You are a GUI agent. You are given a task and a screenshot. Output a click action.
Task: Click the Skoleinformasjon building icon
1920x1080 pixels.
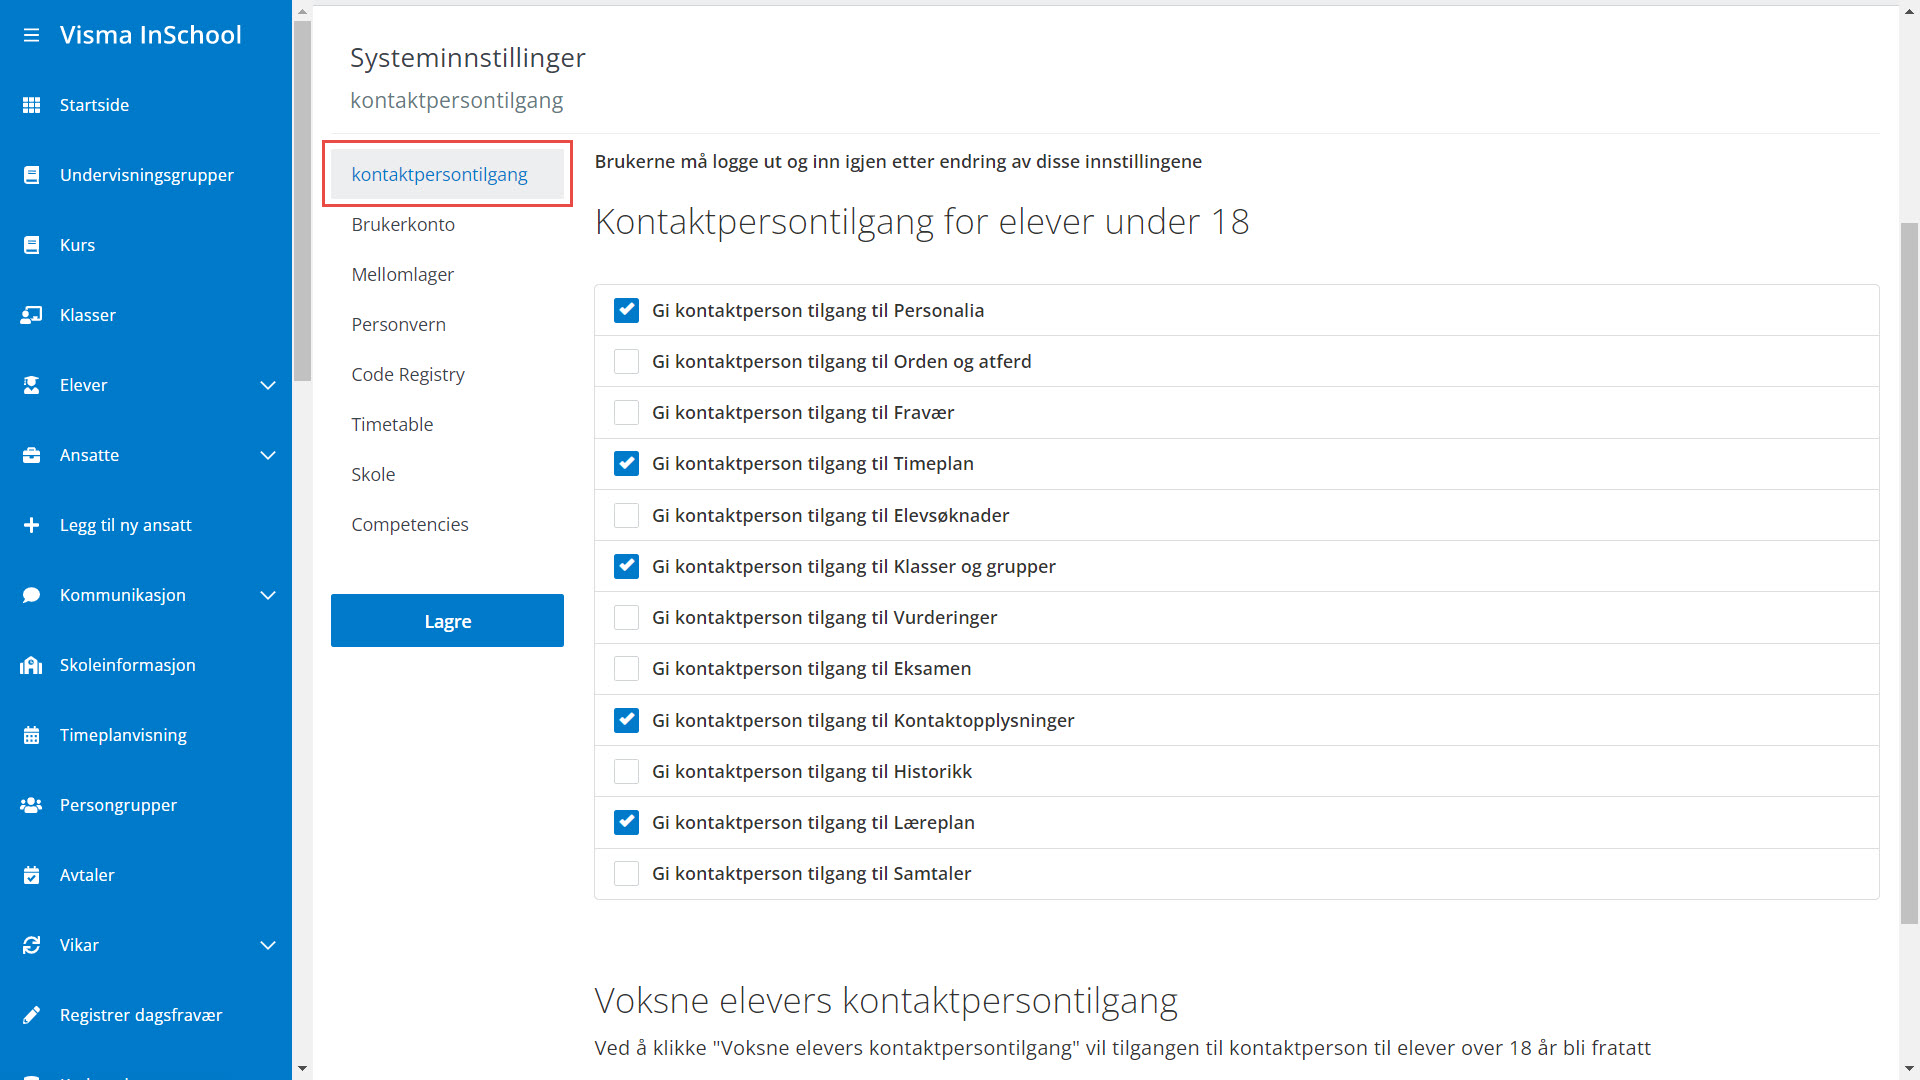(x=31, y=665)
